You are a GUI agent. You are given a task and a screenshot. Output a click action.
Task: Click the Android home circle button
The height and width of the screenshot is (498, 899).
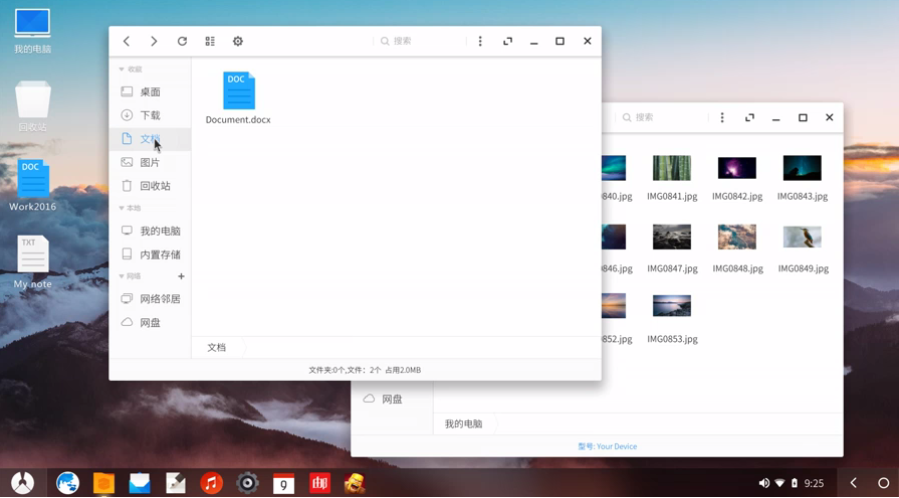coord(884,483)
